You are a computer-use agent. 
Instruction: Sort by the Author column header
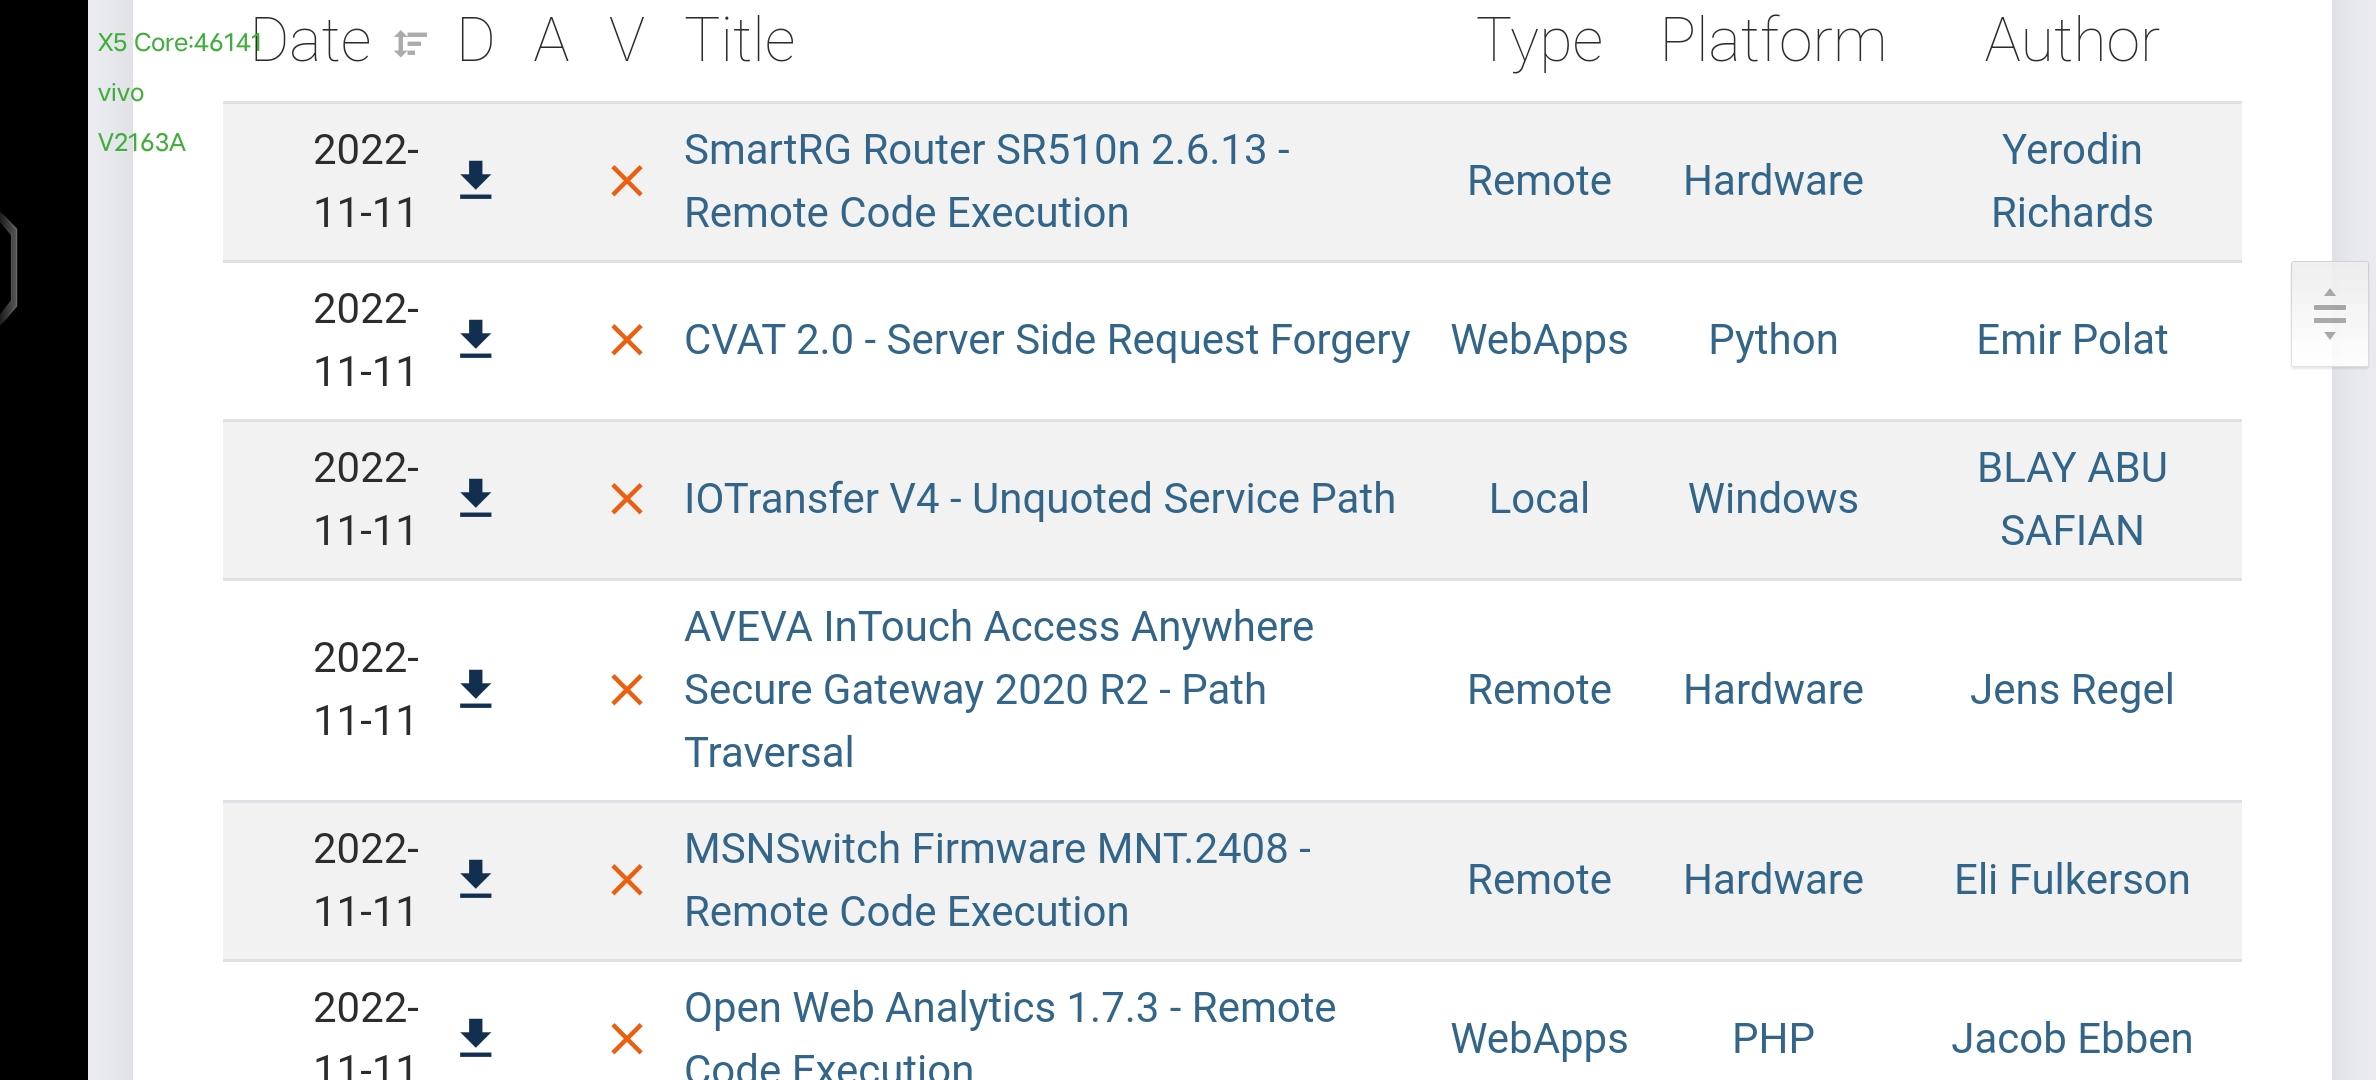(2071, 42)
